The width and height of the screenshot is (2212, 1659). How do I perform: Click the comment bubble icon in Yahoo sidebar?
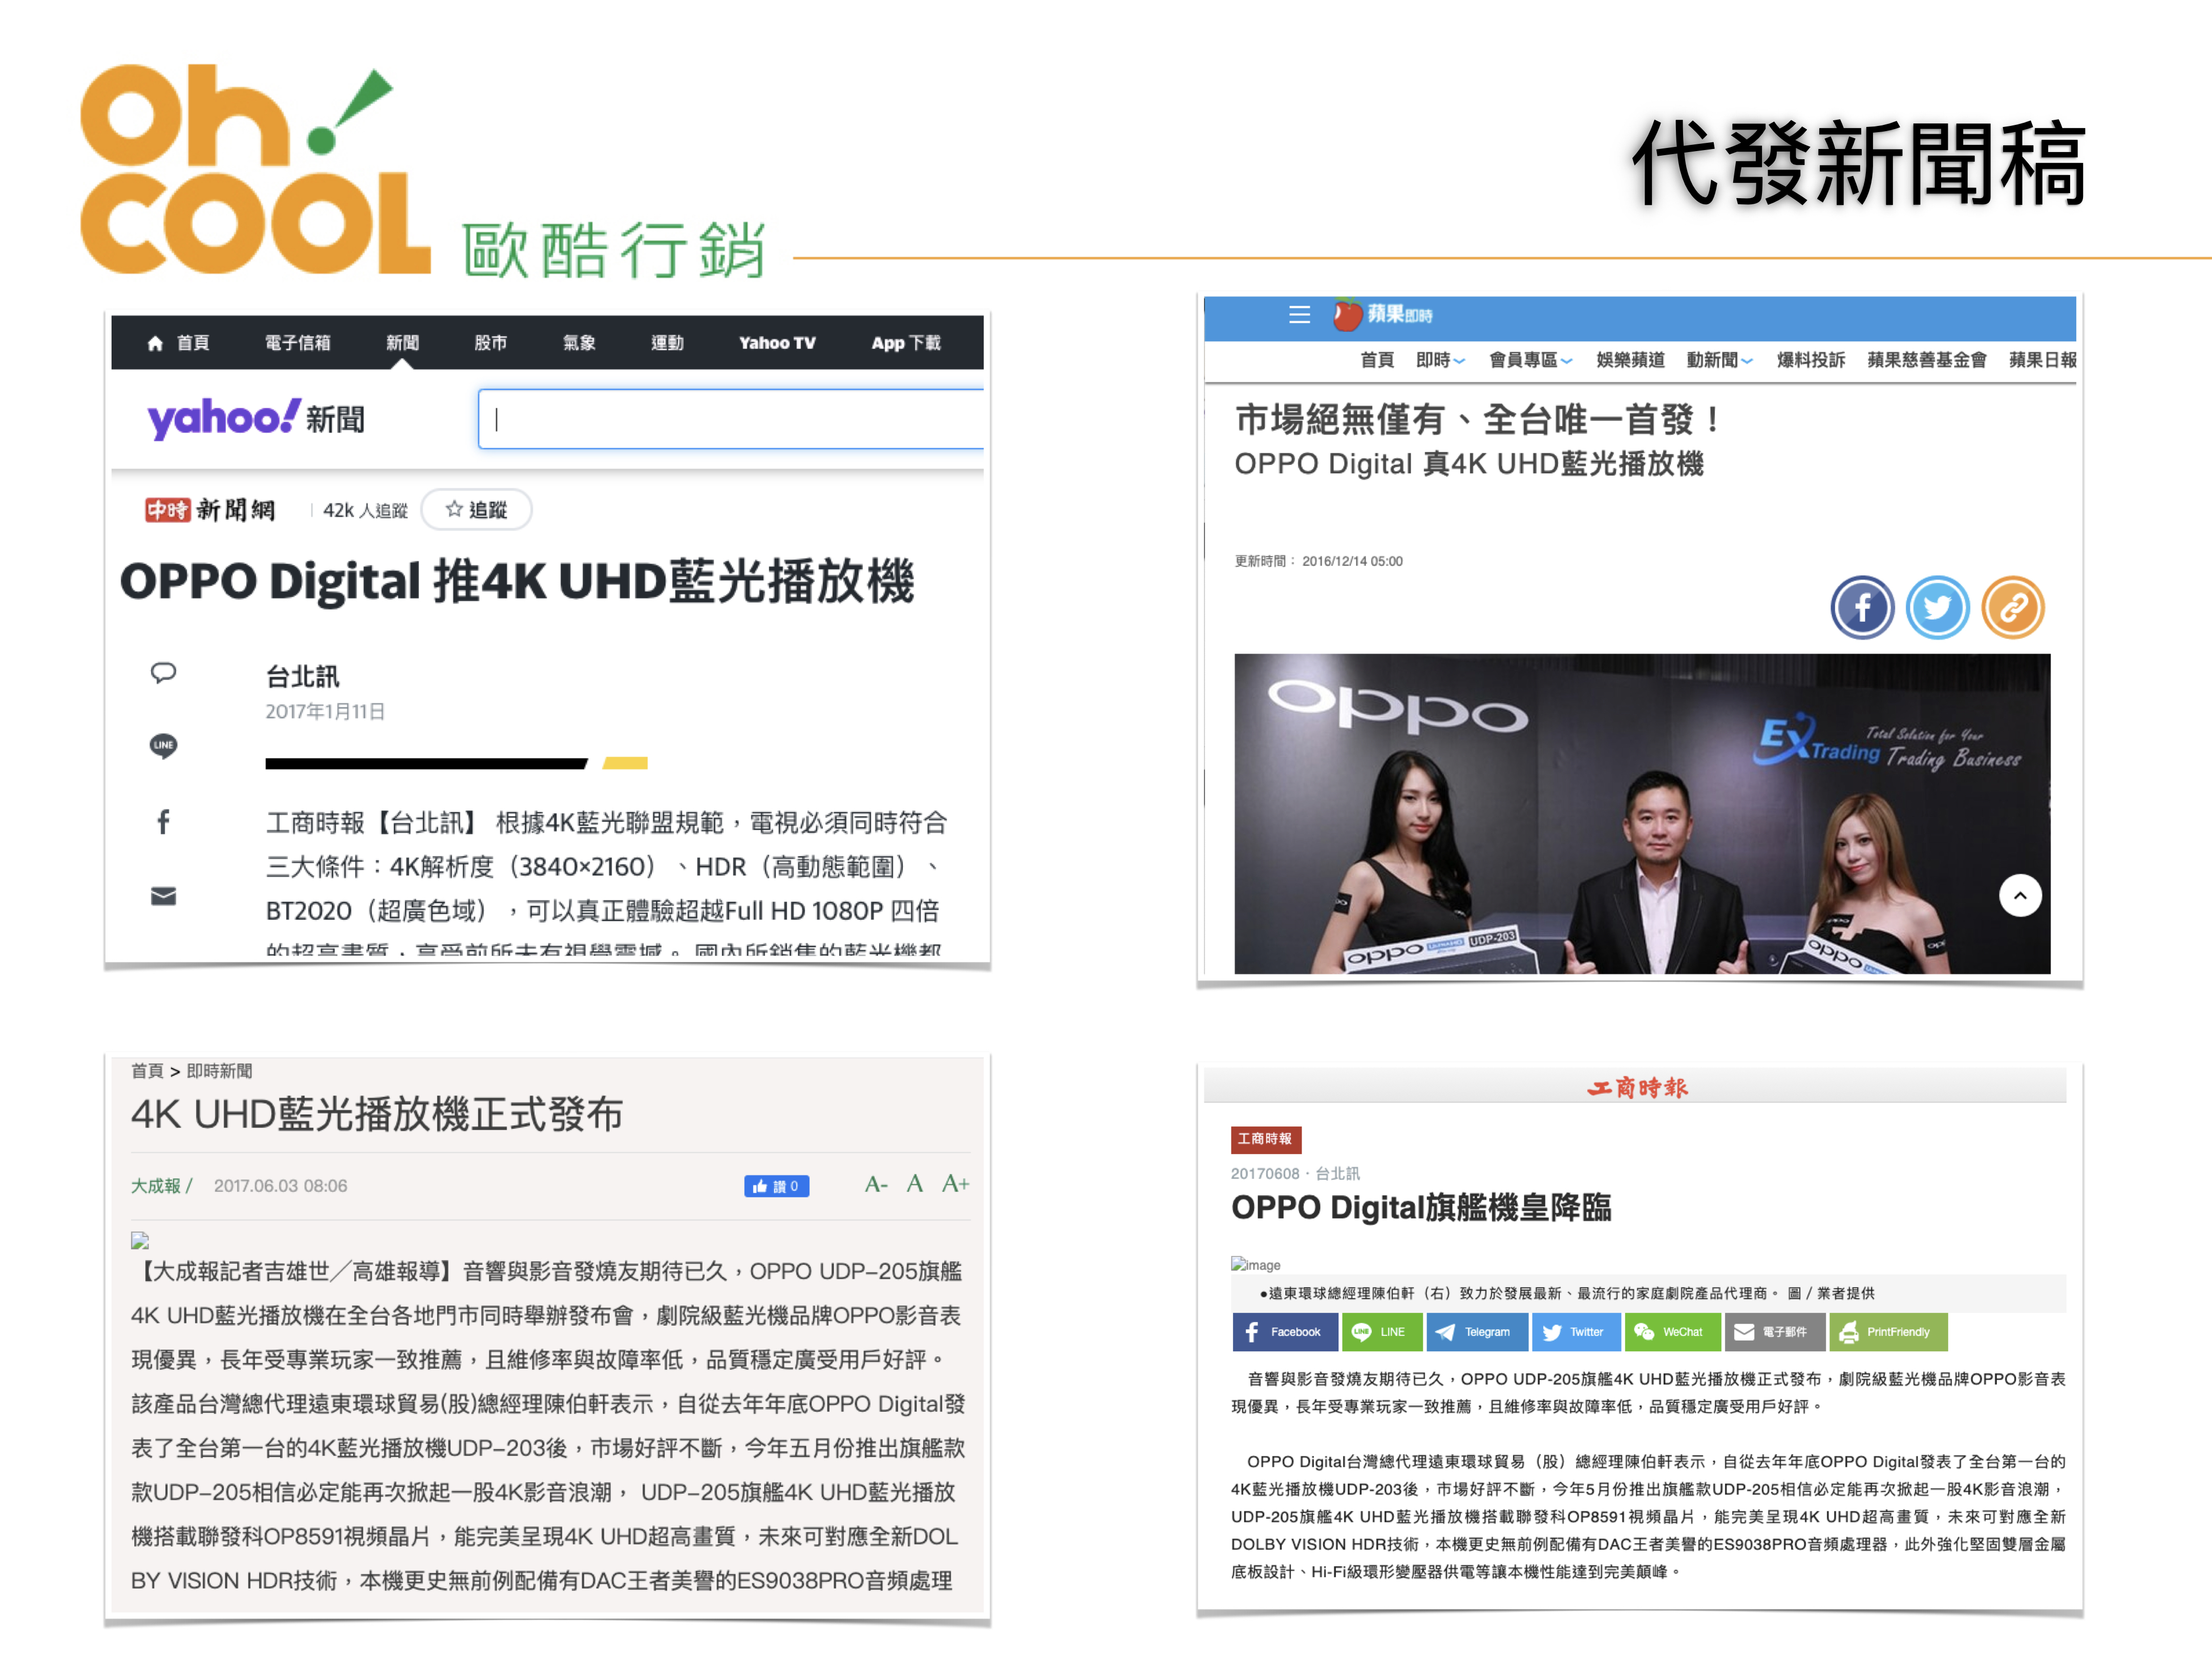click(163, 672)
